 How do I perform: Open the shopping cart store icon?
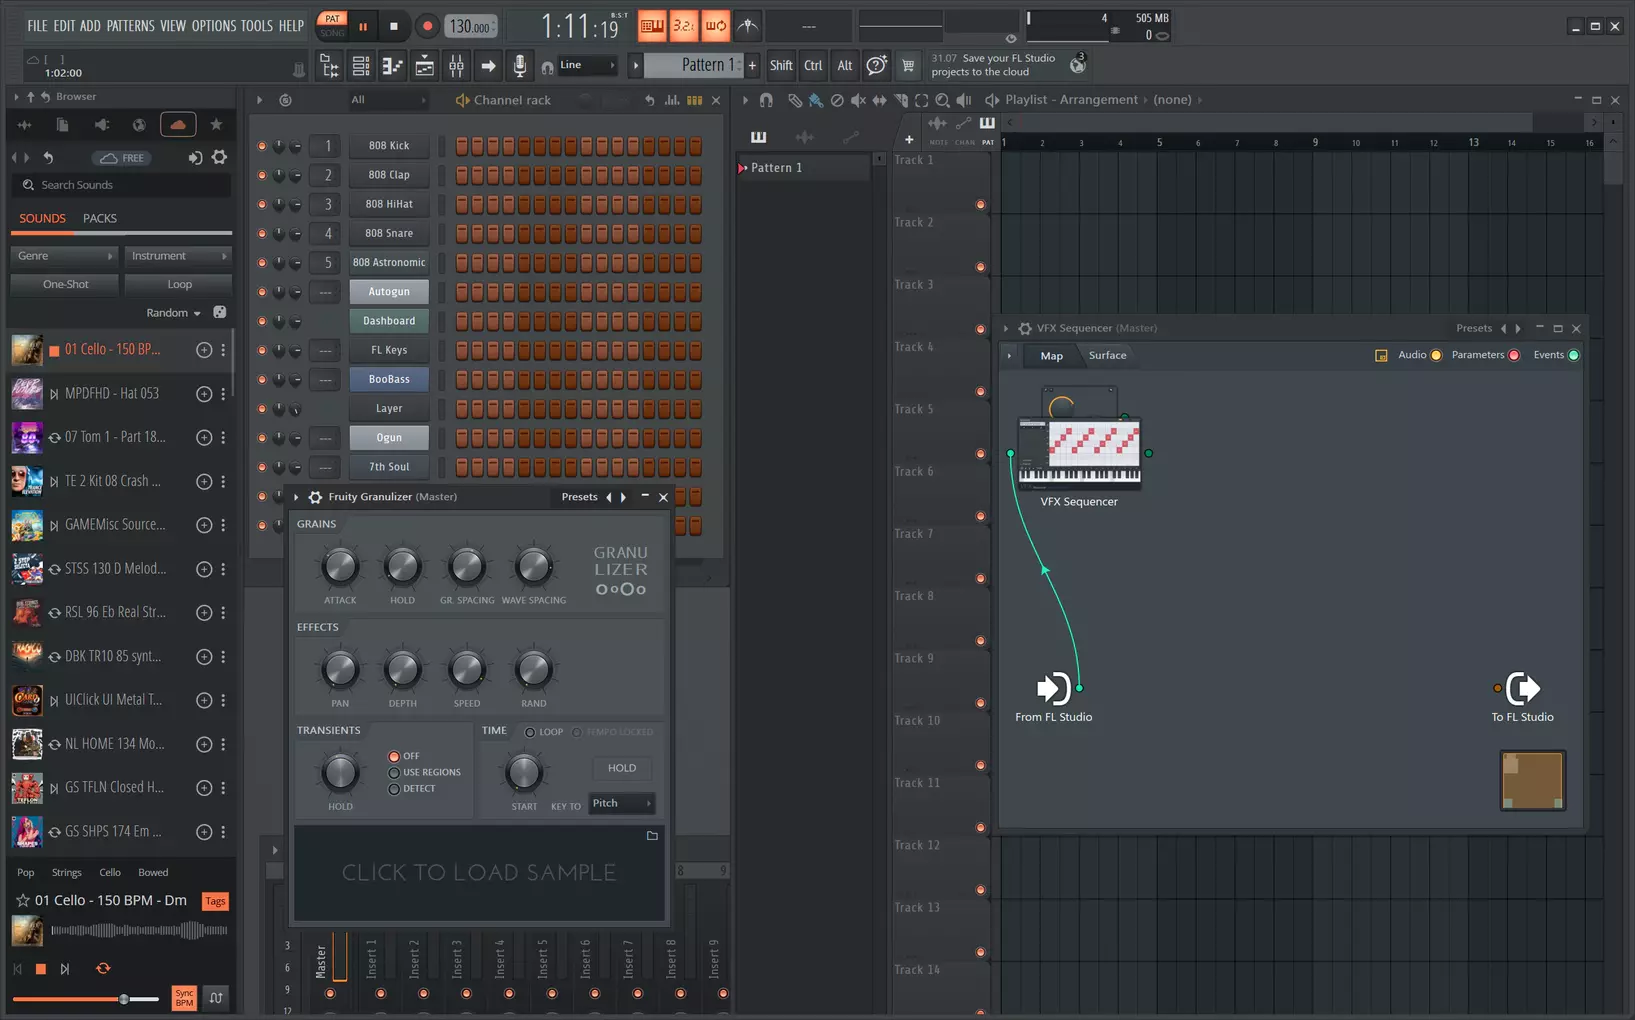click(x=908, y=66)
